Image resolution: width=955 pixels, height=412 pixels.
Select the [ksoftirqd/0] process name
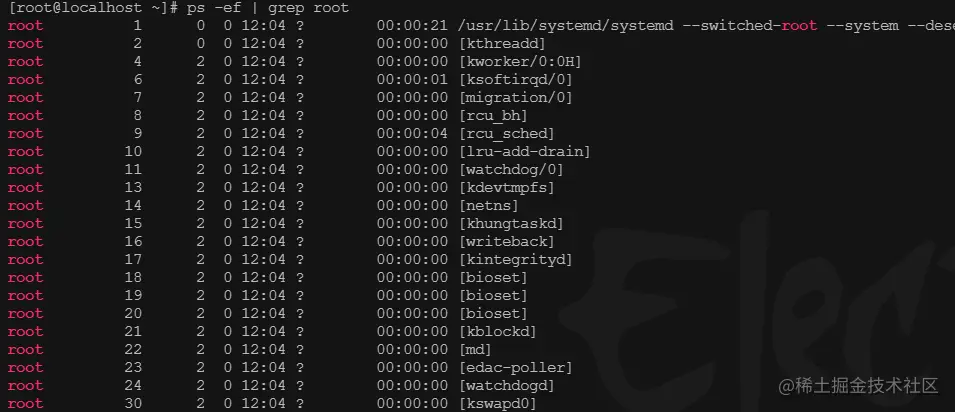[516, 80]
